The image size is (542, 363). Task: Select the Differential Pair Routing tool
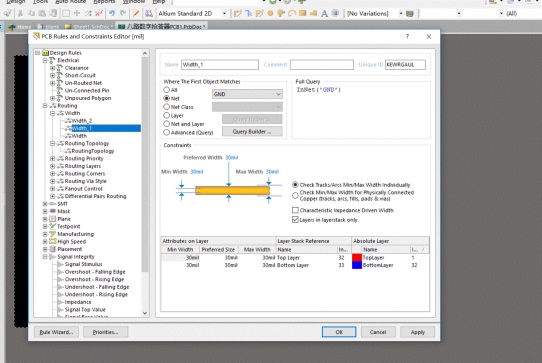[249, 13]
